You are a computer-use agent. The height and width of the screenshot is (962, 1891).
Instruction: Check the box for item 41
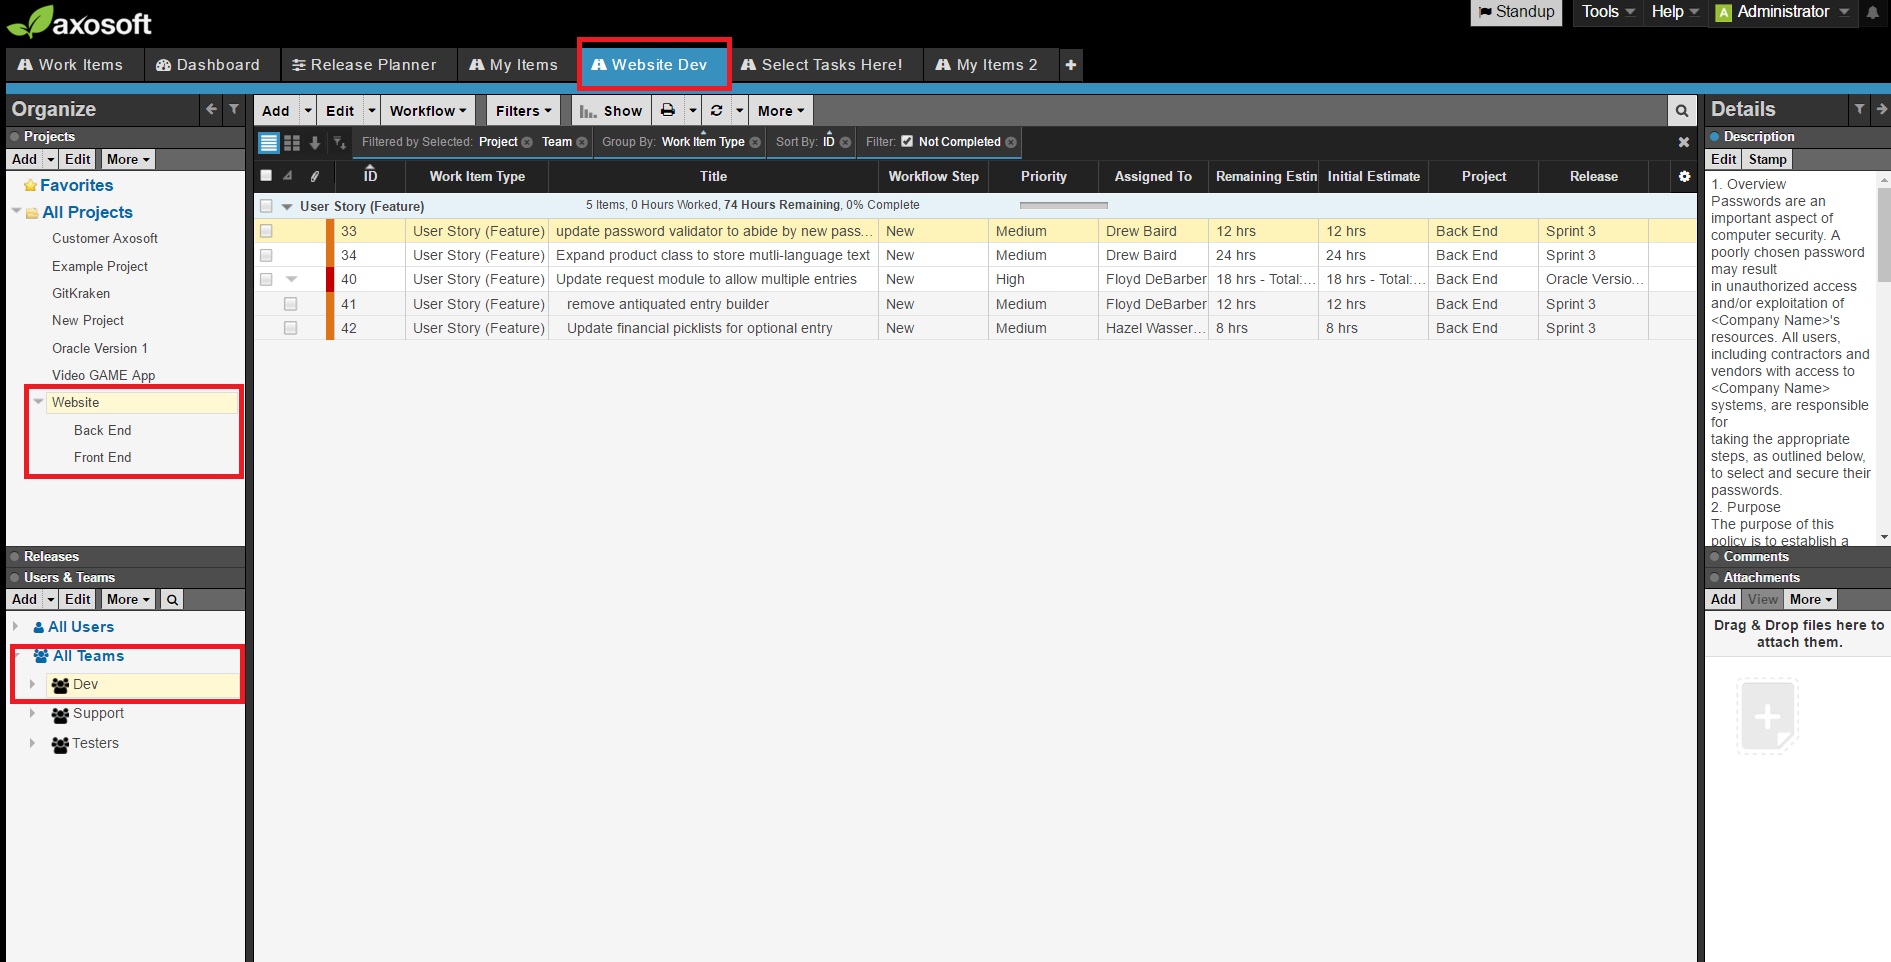(x=290, y=304)
